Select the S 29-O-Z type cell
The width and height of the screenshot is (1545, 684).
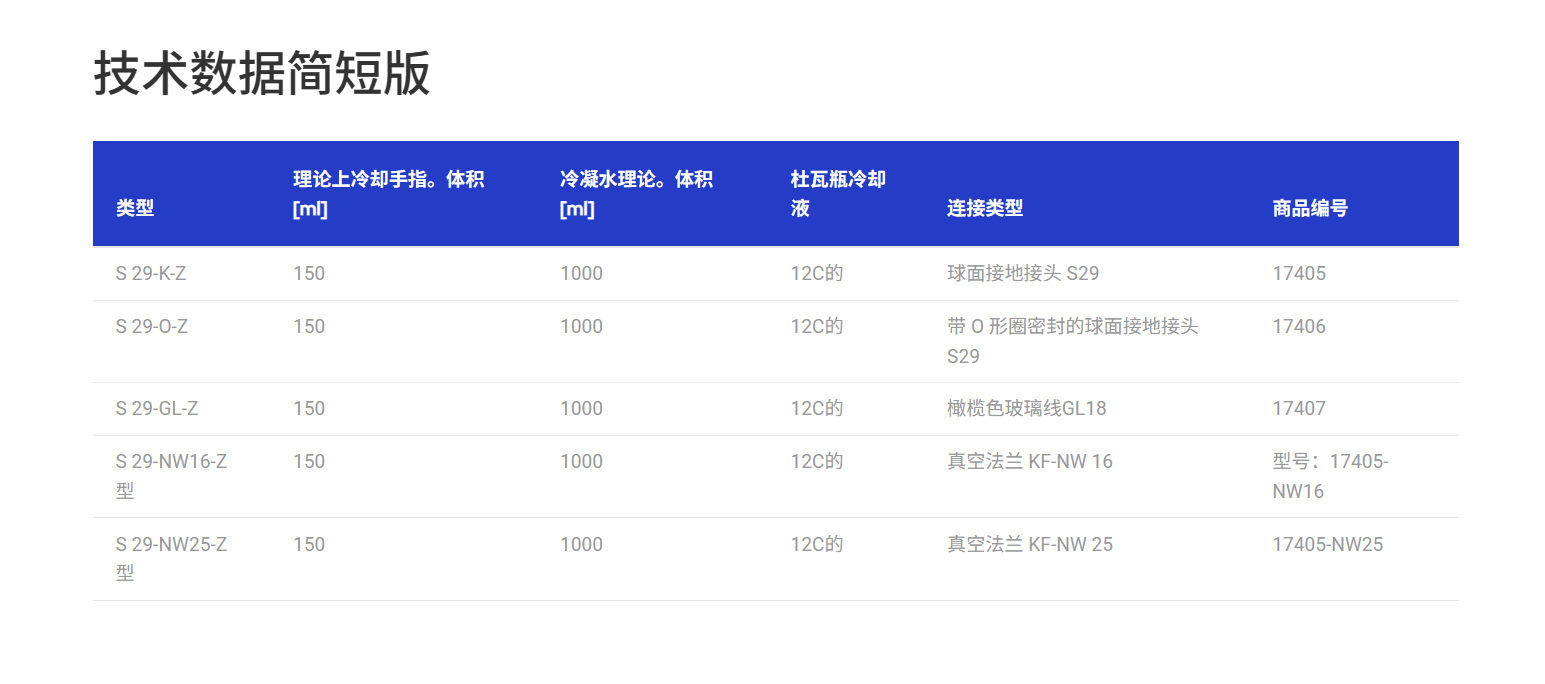pyautogui.click(x=152, y=327)
